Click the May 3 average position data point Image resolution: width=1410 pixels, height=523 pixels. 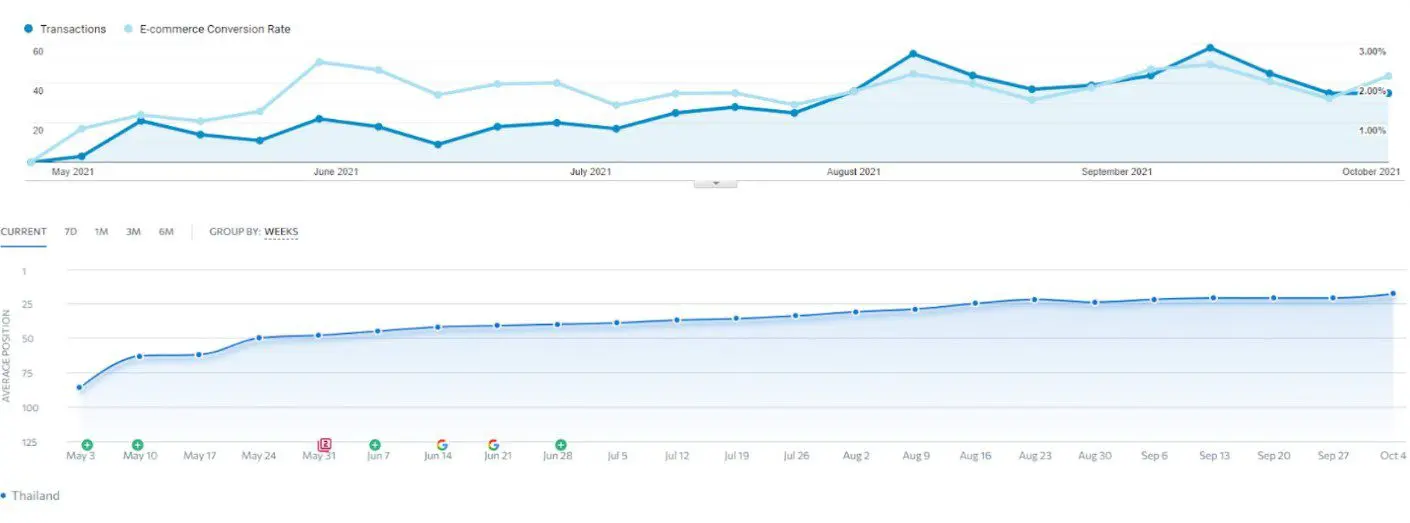pyautogui.click(x=79, y=387)
